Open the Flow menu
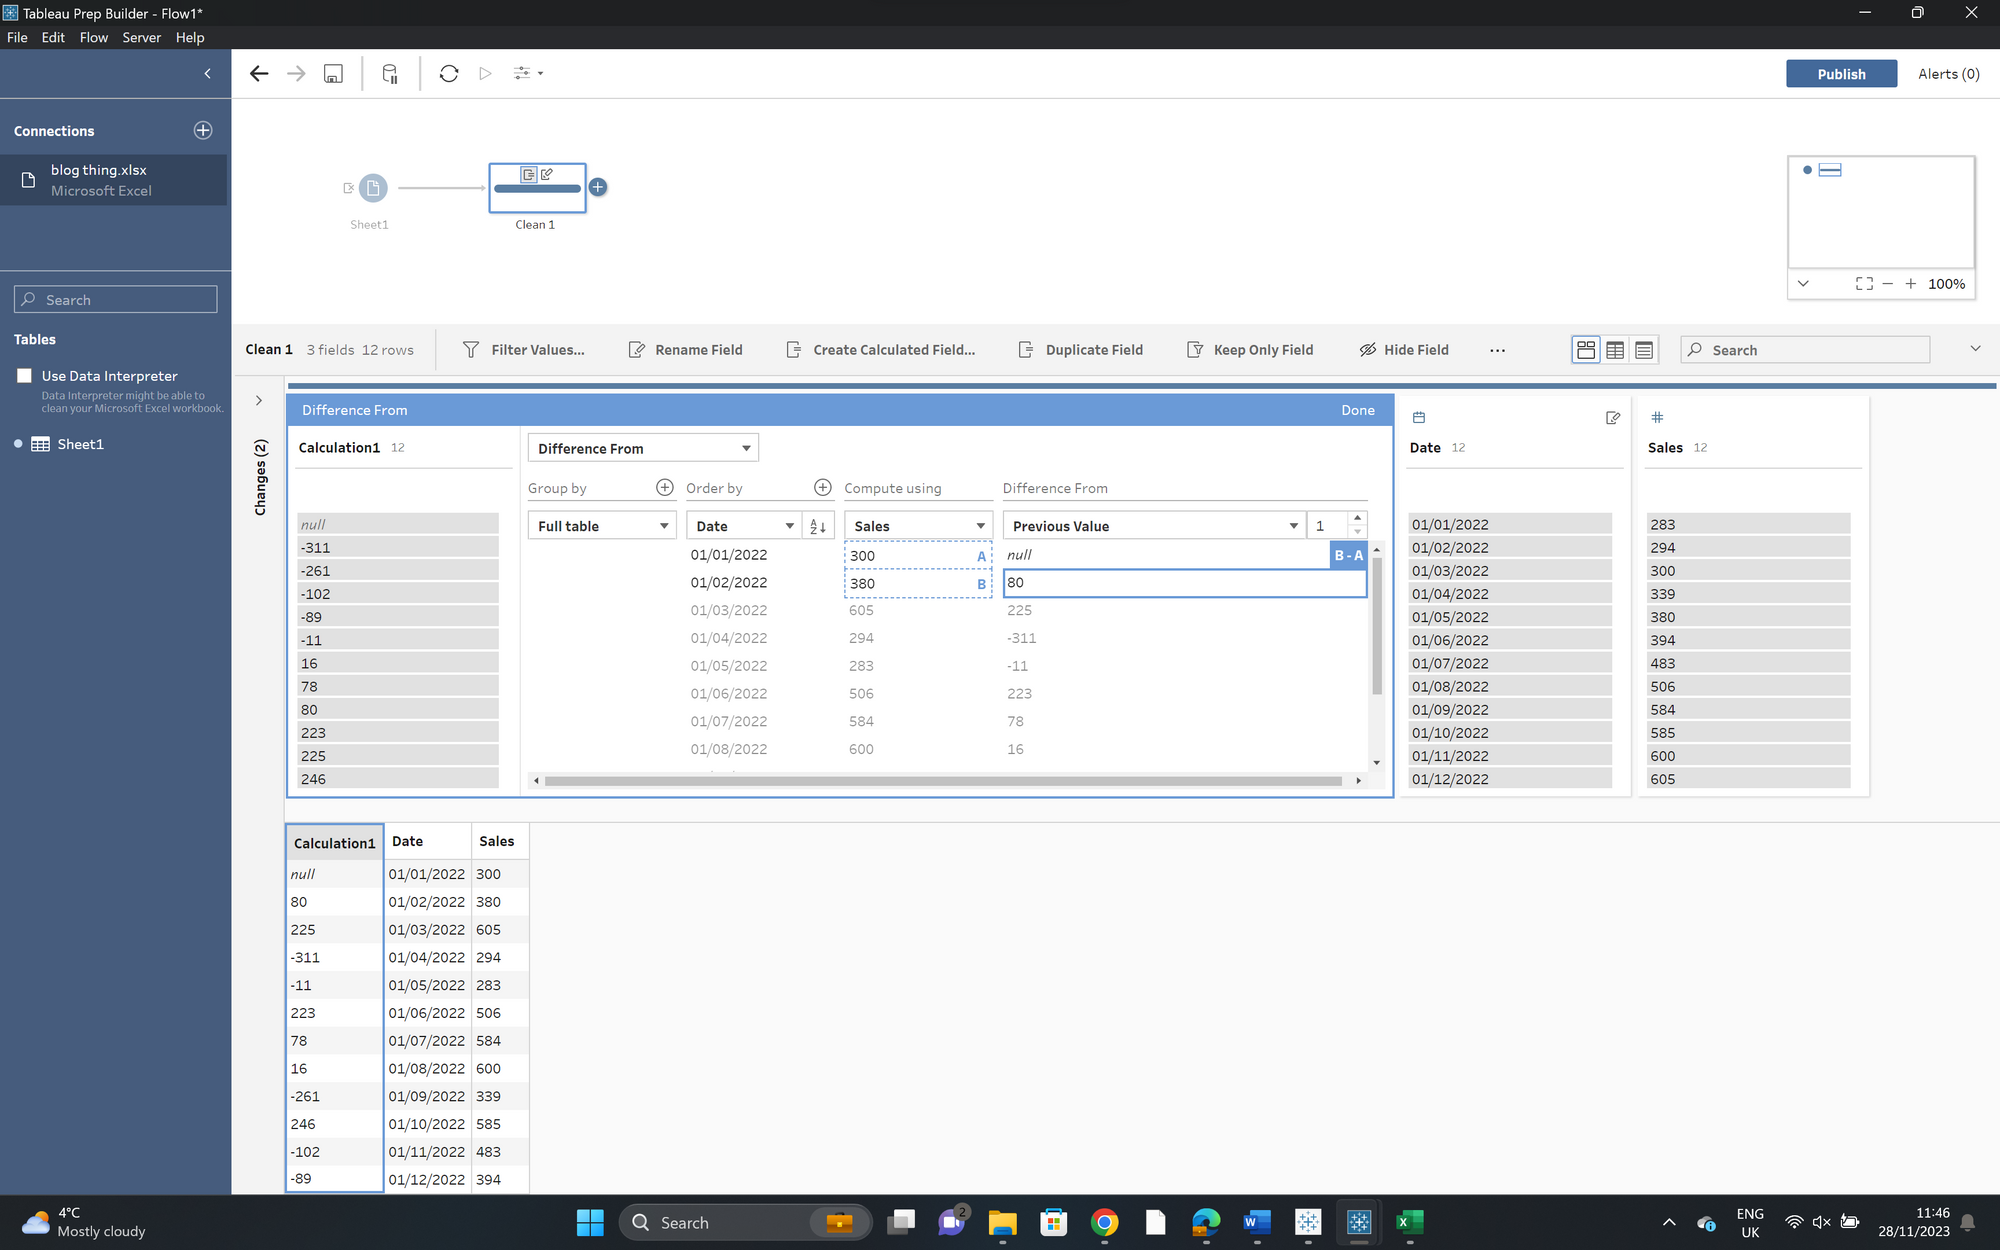This screenshot has width=2000, height=1250. click(x=93, y=37)
